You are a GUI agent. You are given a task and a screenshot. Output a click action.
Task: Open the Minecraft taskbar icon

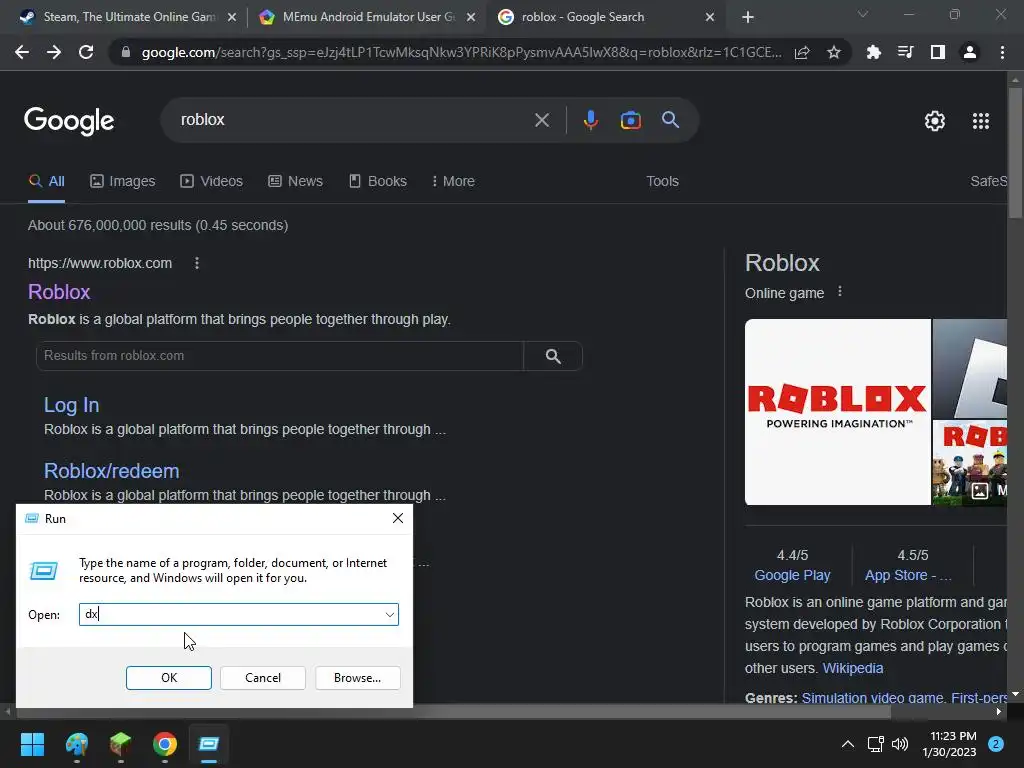point(120,744)
